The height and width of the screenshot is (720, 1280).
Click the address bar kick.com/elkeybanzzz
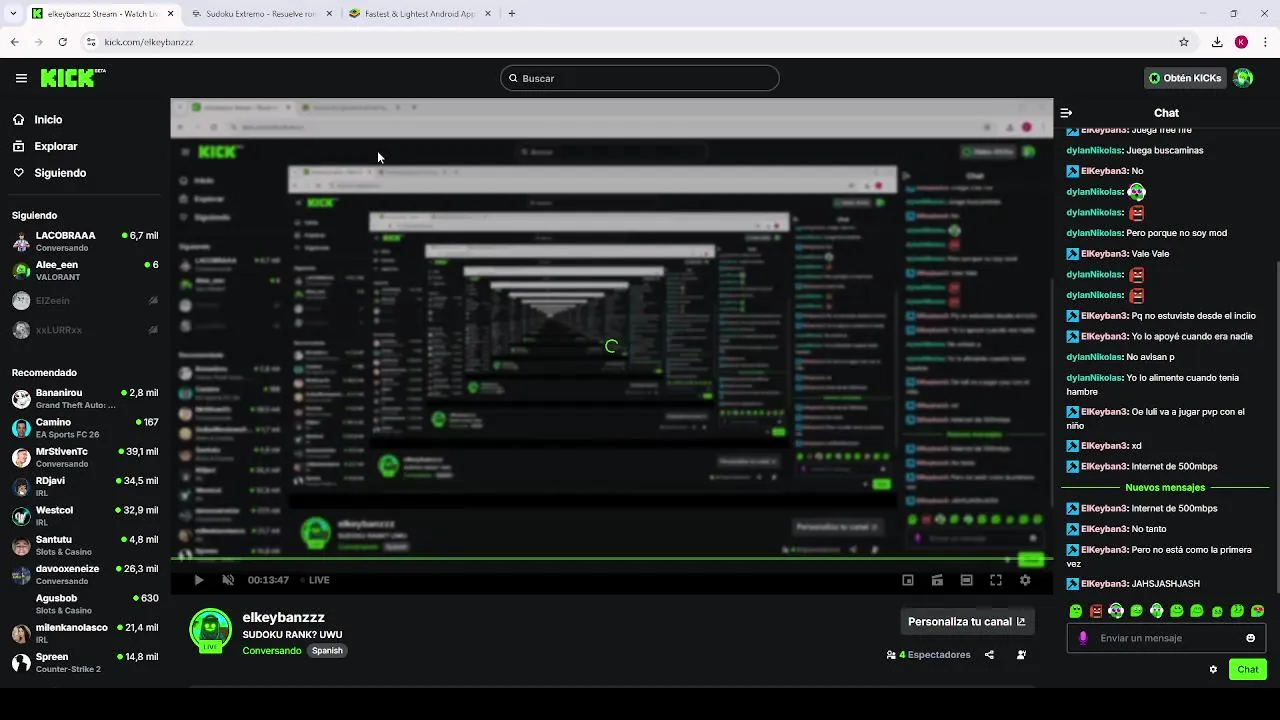coord(148,42)
